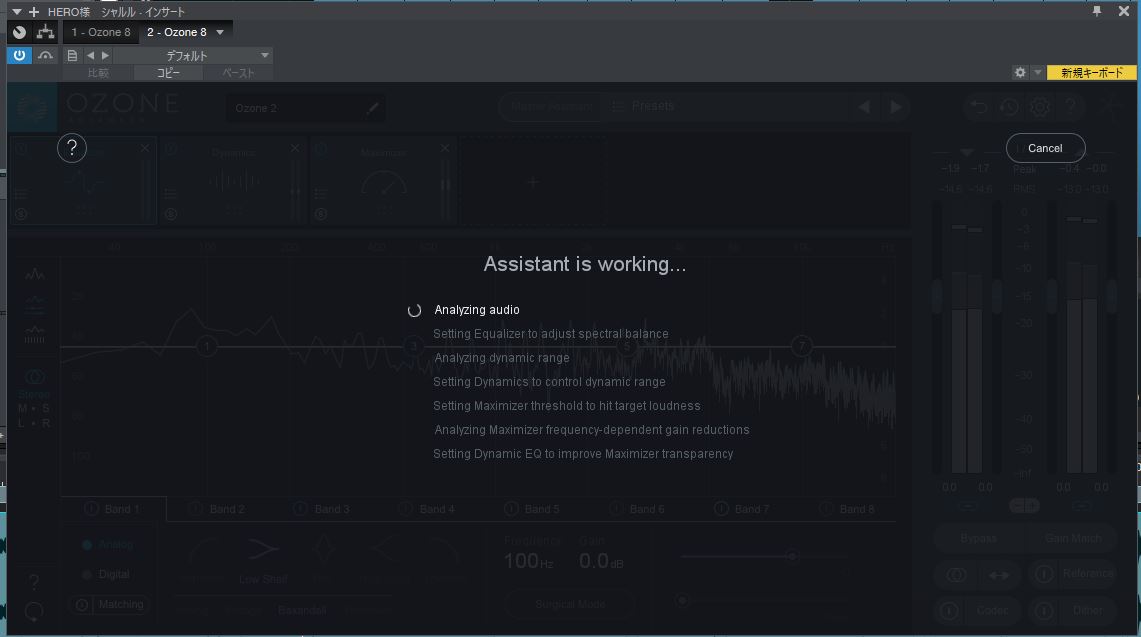Image resolution: width=1141 pixels, height=637 pixels.
Task: Toggle Band 6 power button
Action: [616, 509]
